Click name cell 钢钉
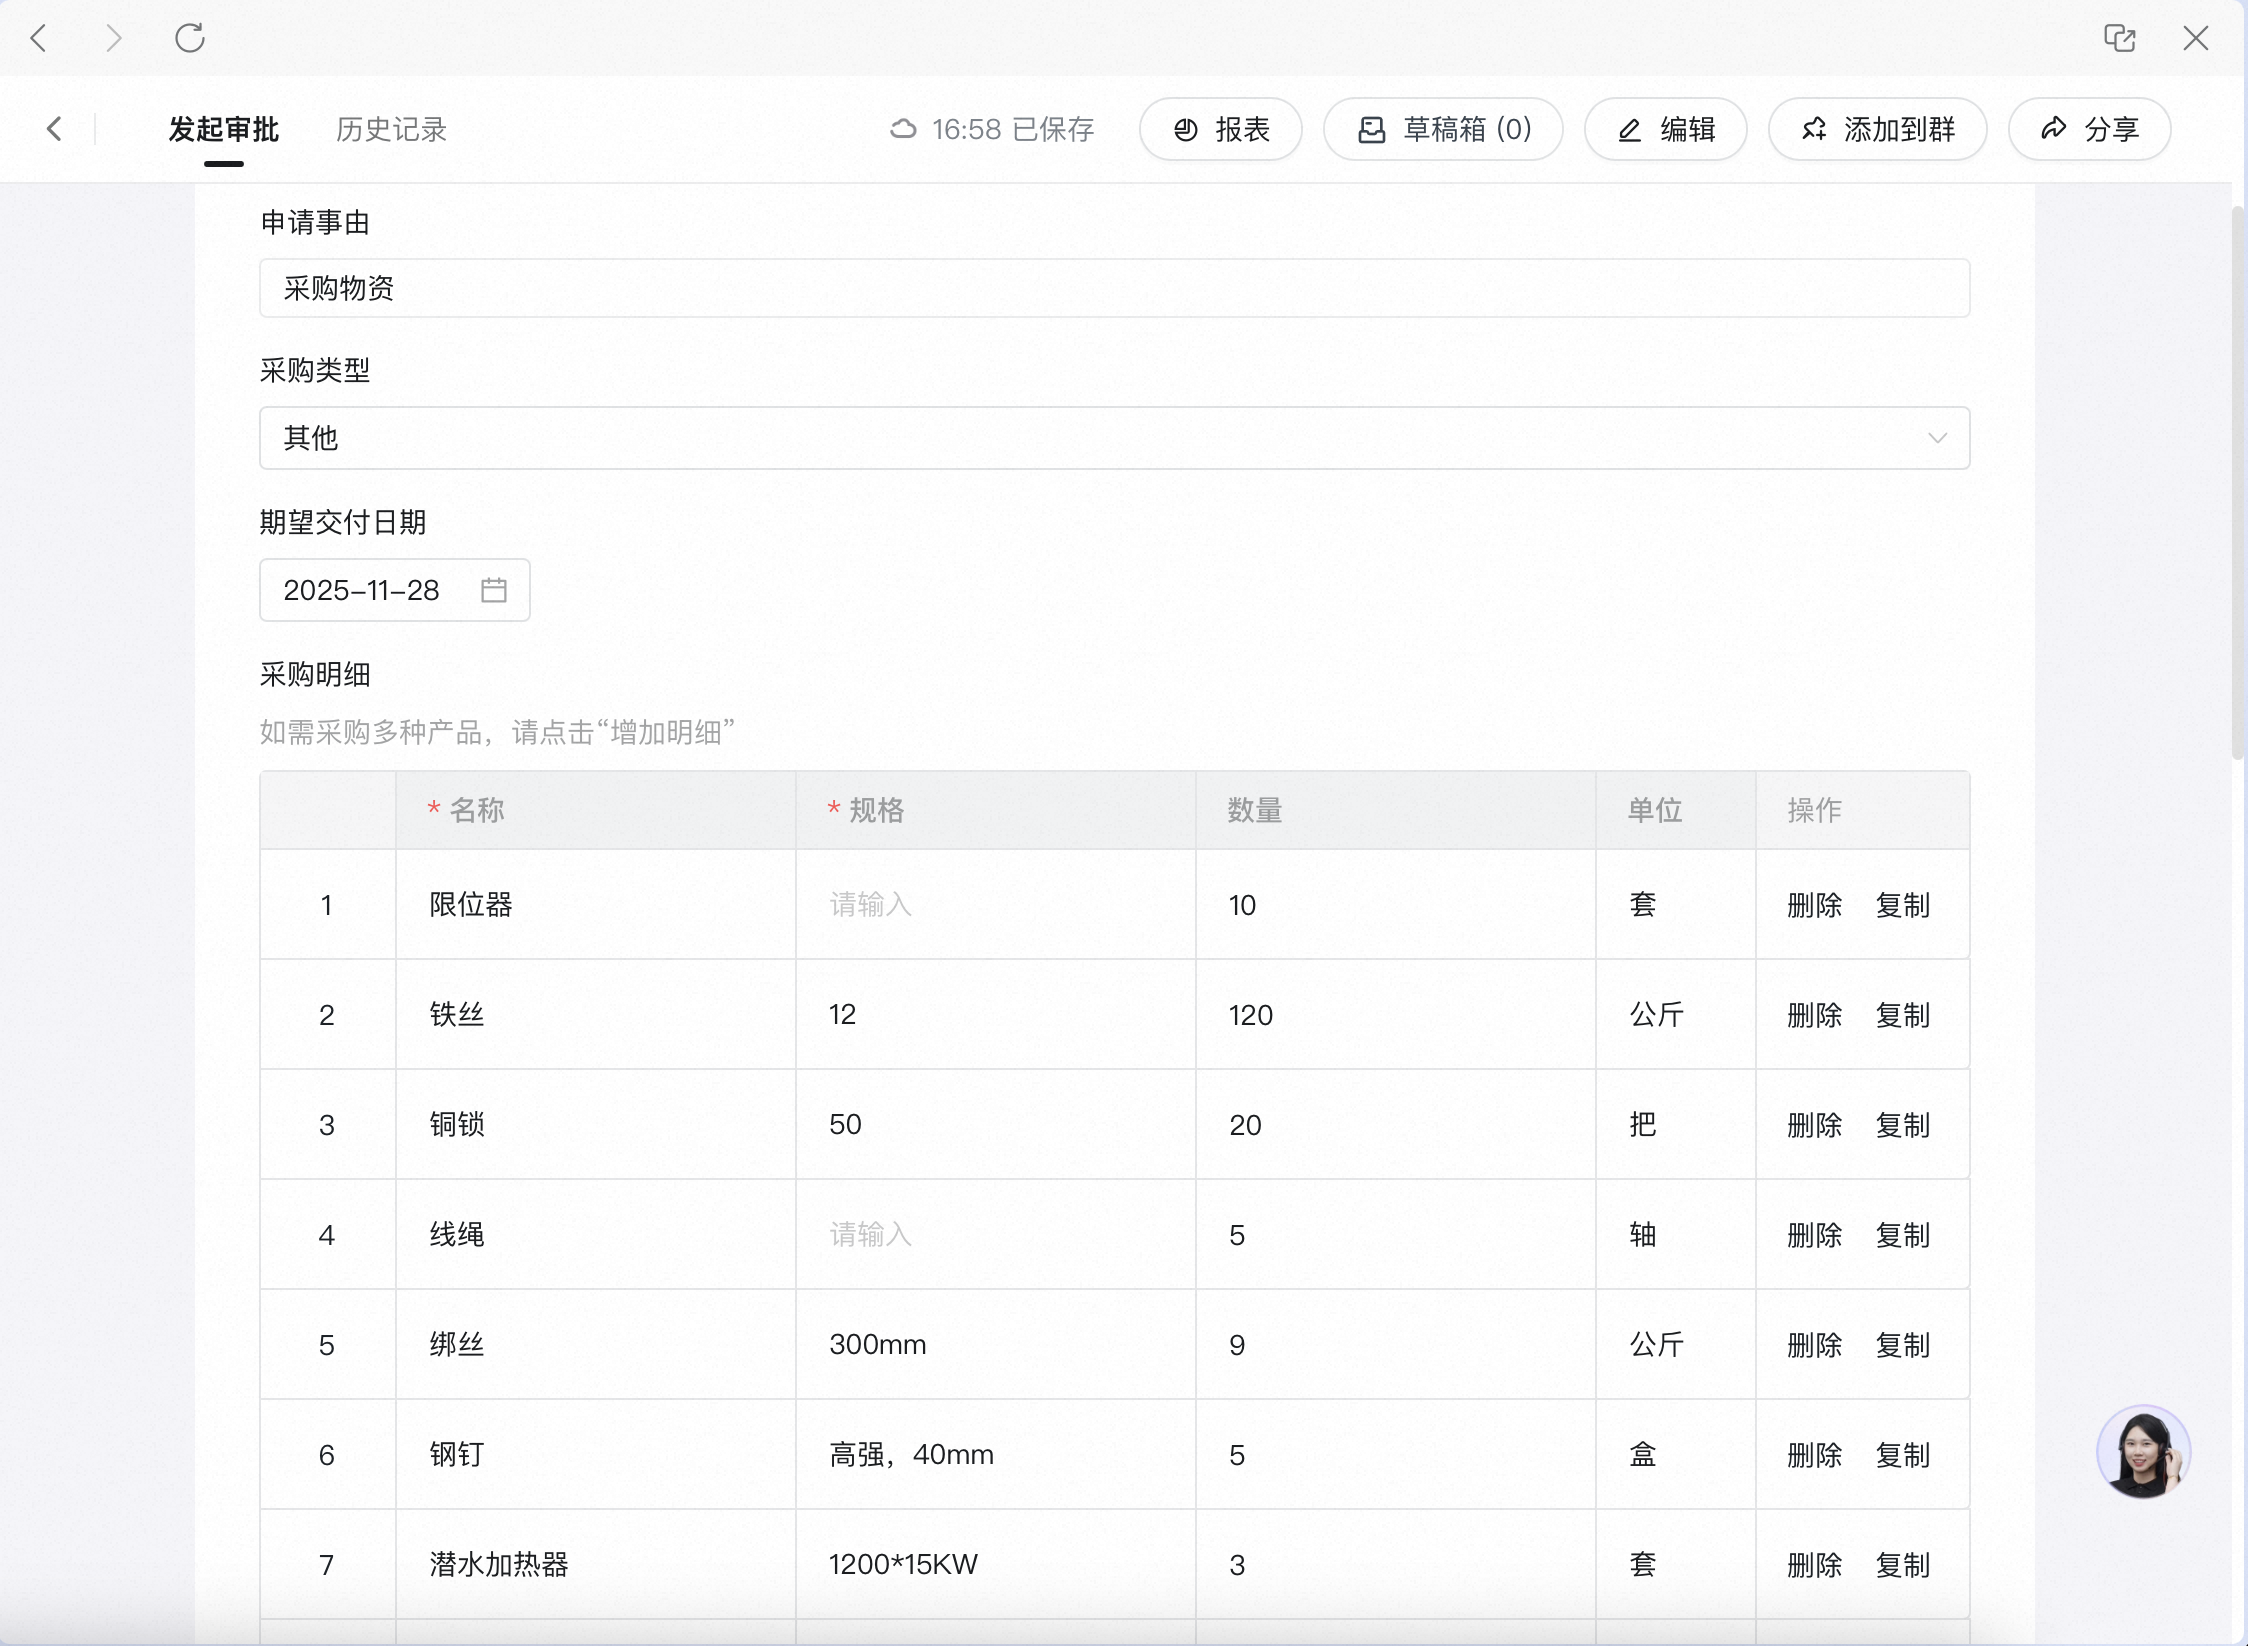The height and width of the screenshot is (1646, 2248). 596,1455
